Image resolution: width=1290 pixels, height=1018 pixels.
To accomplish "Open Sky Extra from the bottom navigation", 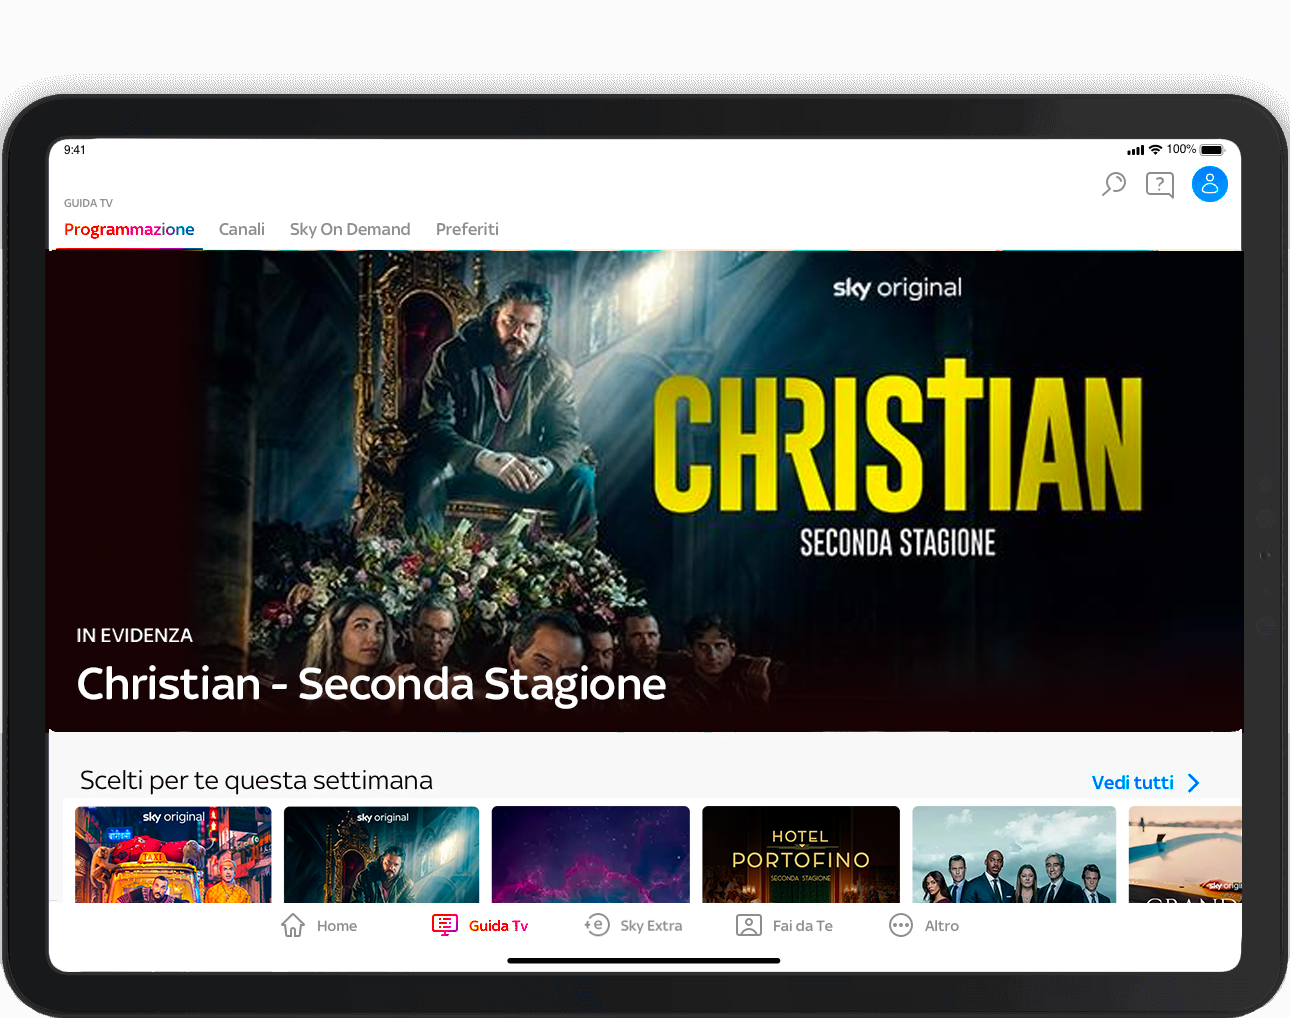I will [651, 926].
